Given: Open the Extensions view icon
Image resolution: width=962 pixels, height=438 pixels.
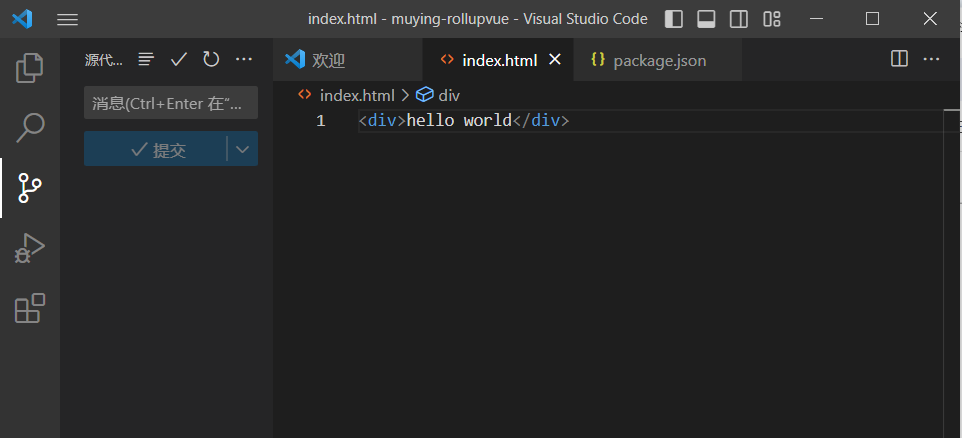Looking at the screenshot, I should point(30,308).
